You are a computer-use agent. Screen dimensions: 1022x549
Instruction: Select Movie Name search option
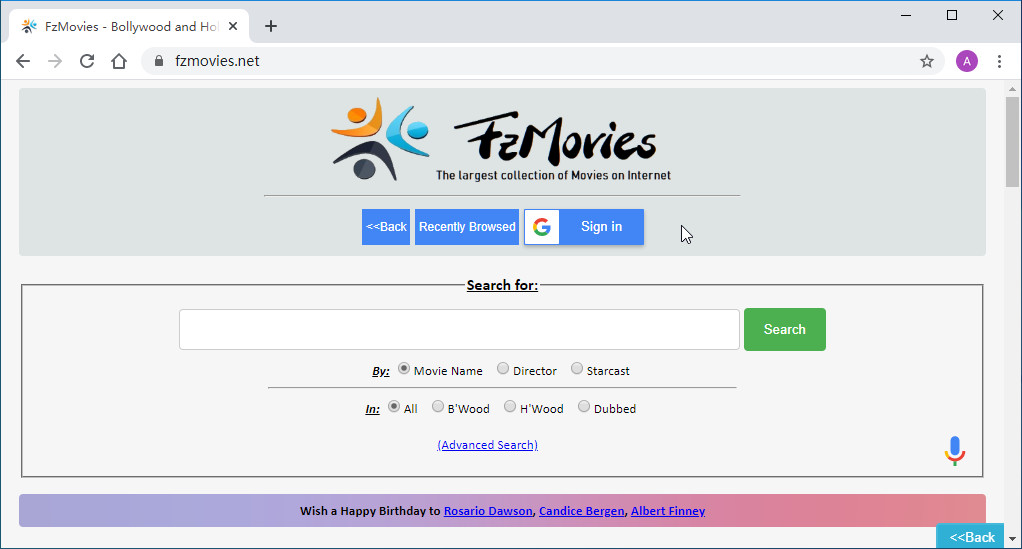click(404, 369)
